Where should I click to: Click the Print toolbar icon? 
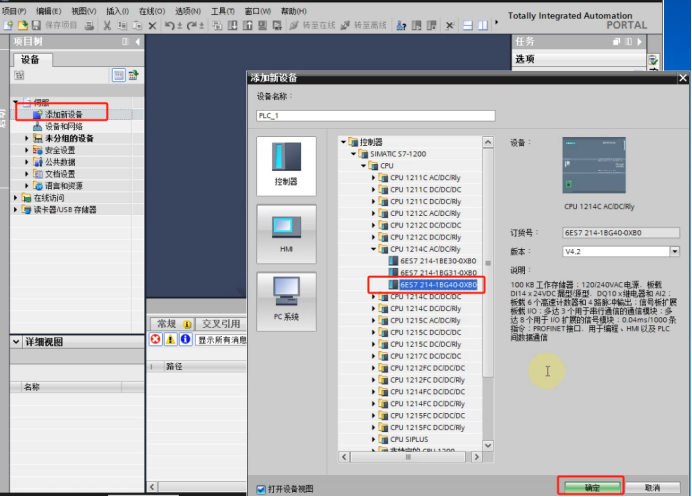(x=89, y=26)
